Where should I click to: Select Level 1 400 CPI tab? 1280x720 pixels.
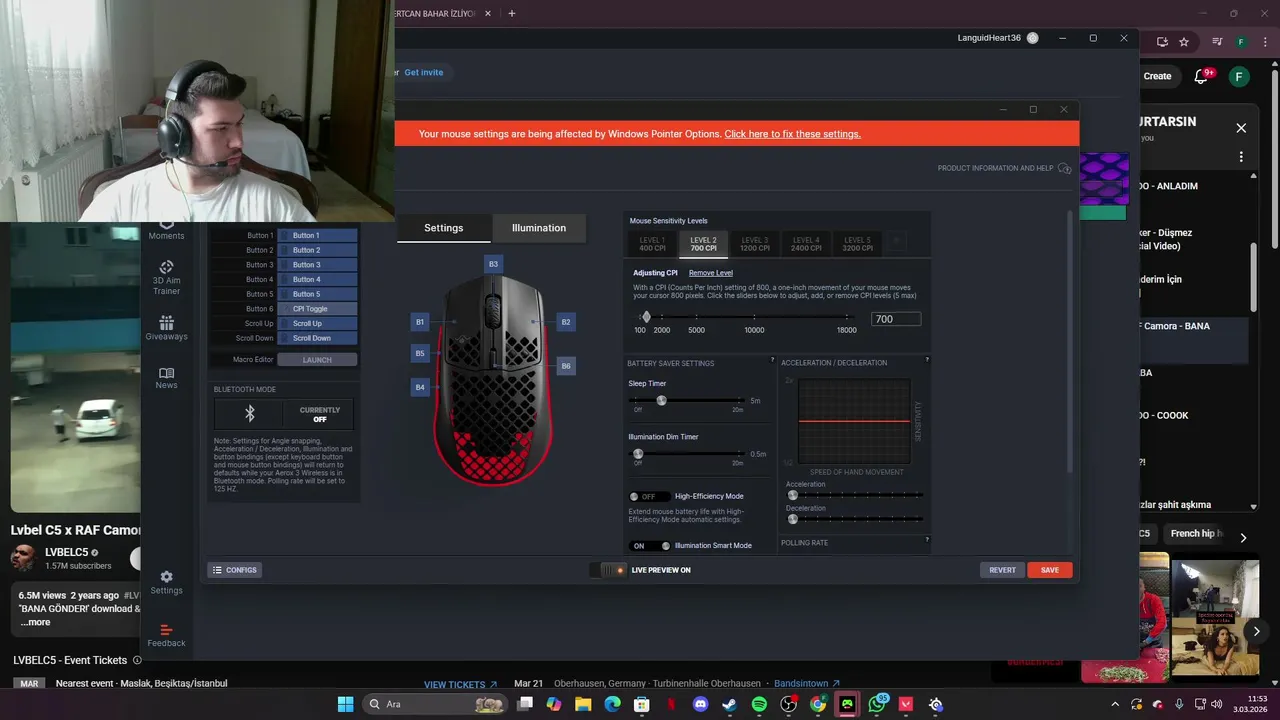[x=652, y=243]
